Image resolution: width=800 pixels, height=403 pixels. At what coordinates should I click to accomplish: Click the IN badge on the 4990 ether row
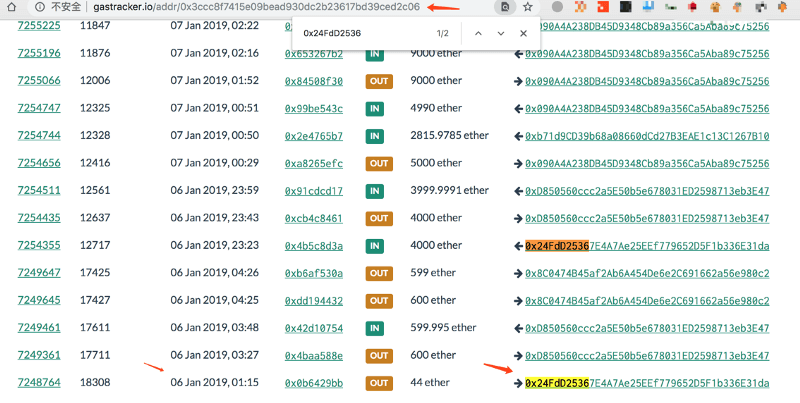374,109
